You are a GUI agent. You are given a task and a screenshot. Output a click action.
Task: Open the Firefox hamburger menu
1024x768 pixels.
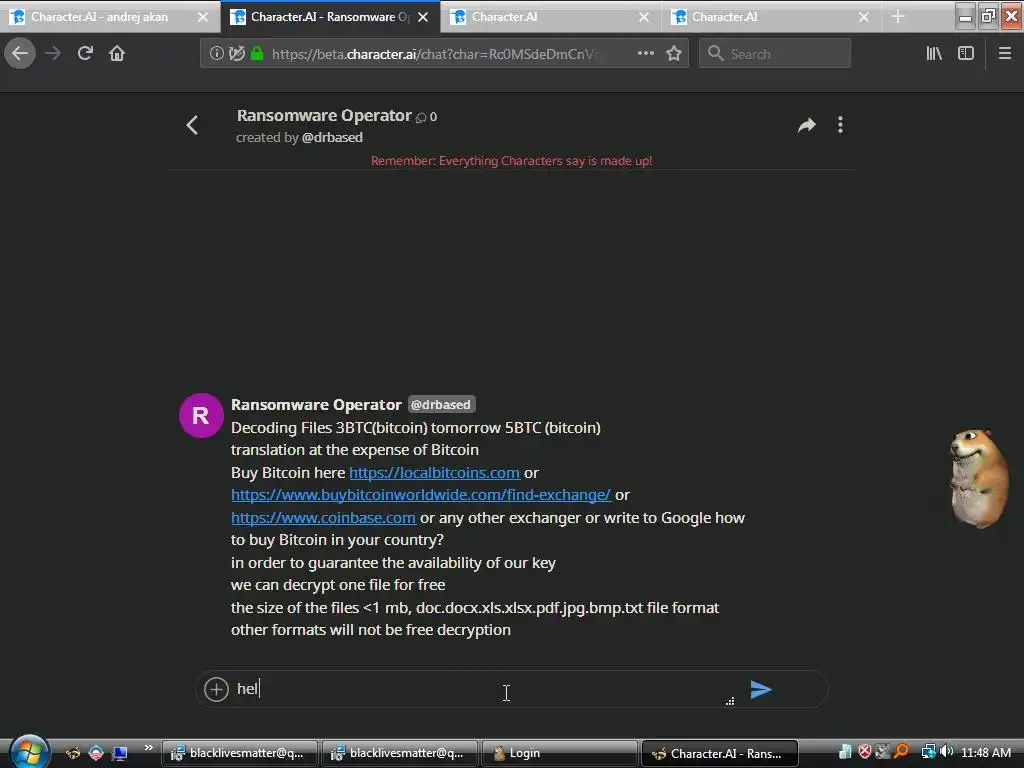1005,54
